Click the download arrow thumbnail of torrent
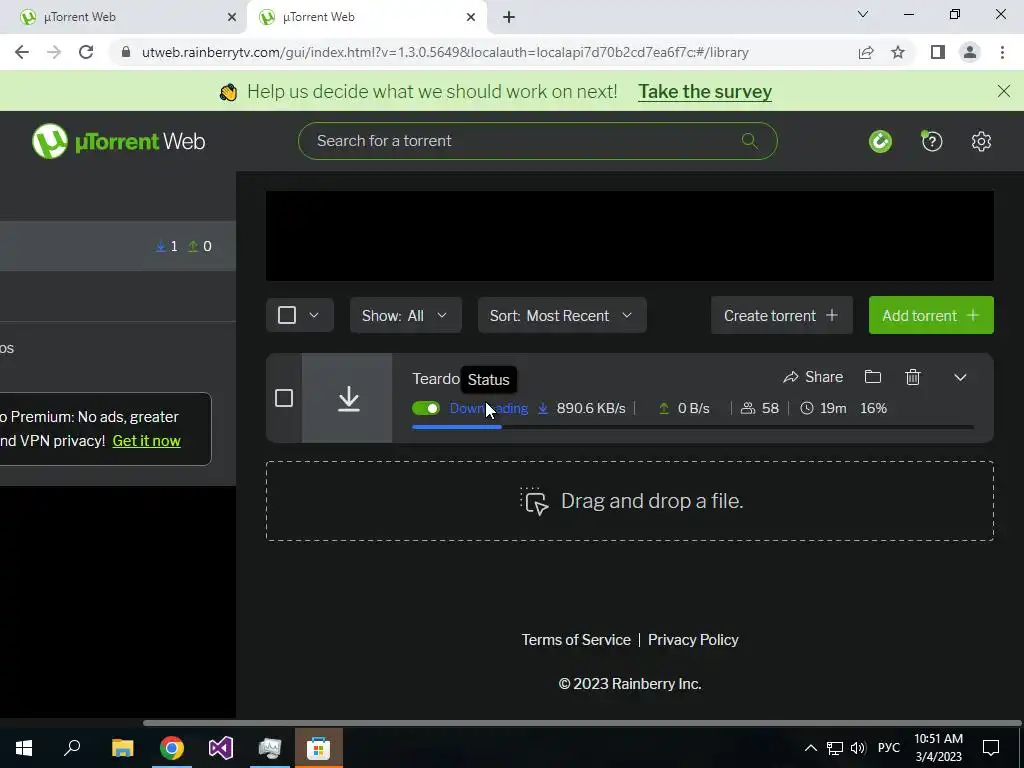The image size is (1024, 768). pyautogui.click(x=347, y=398)
